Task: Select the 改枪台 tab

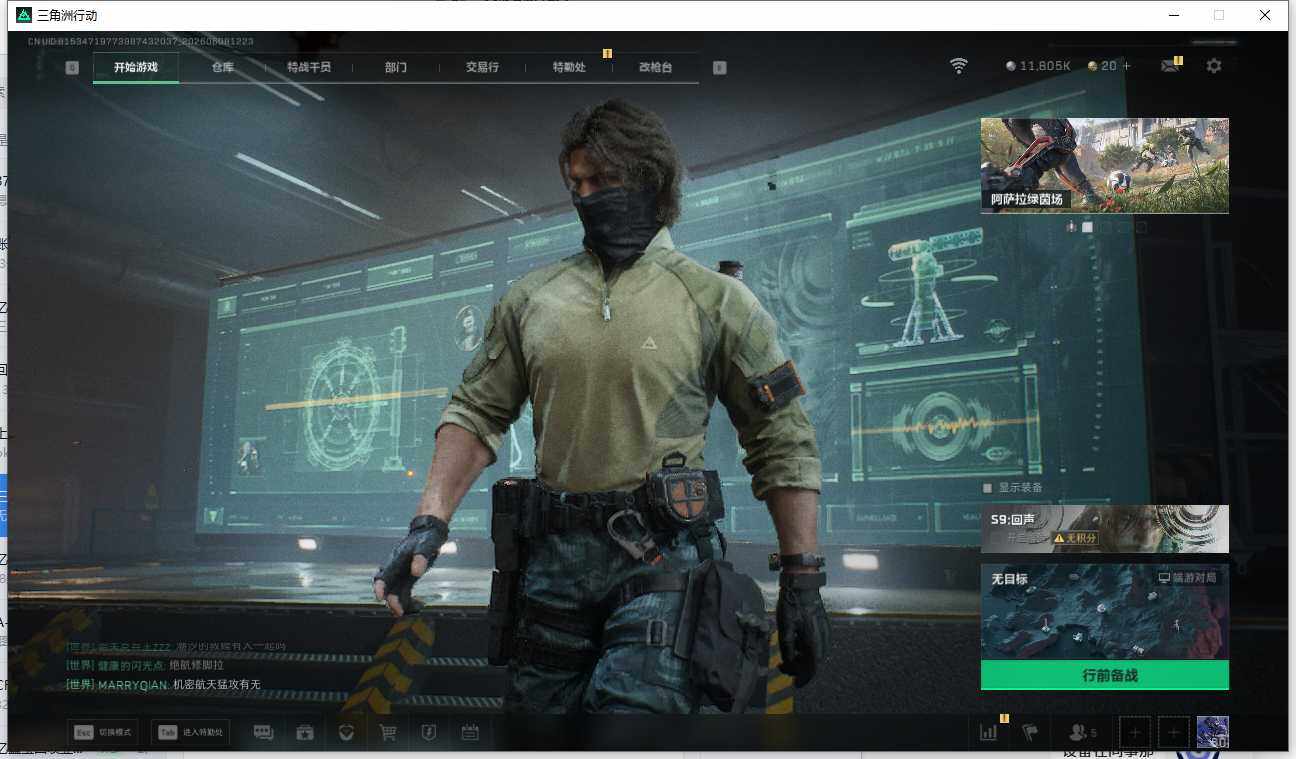Action: [x=655, y=67]
